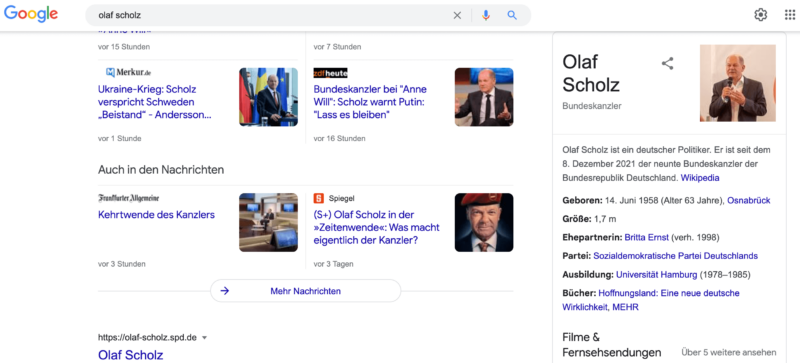Open the Olaf Scholz spd.de result

coord(131,355)
